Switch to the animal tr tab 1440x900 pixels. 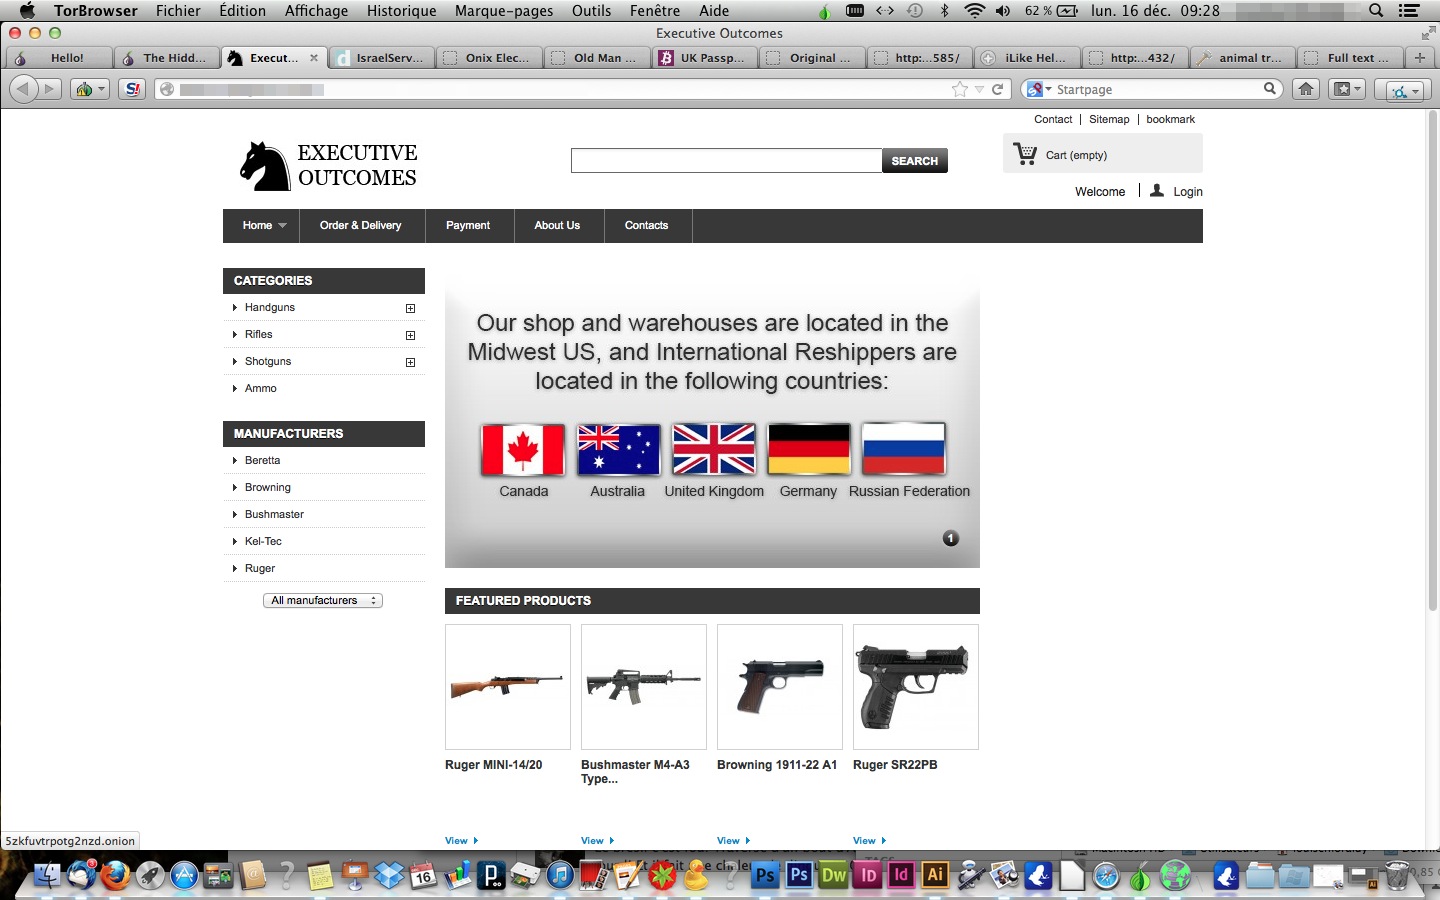1241,58
